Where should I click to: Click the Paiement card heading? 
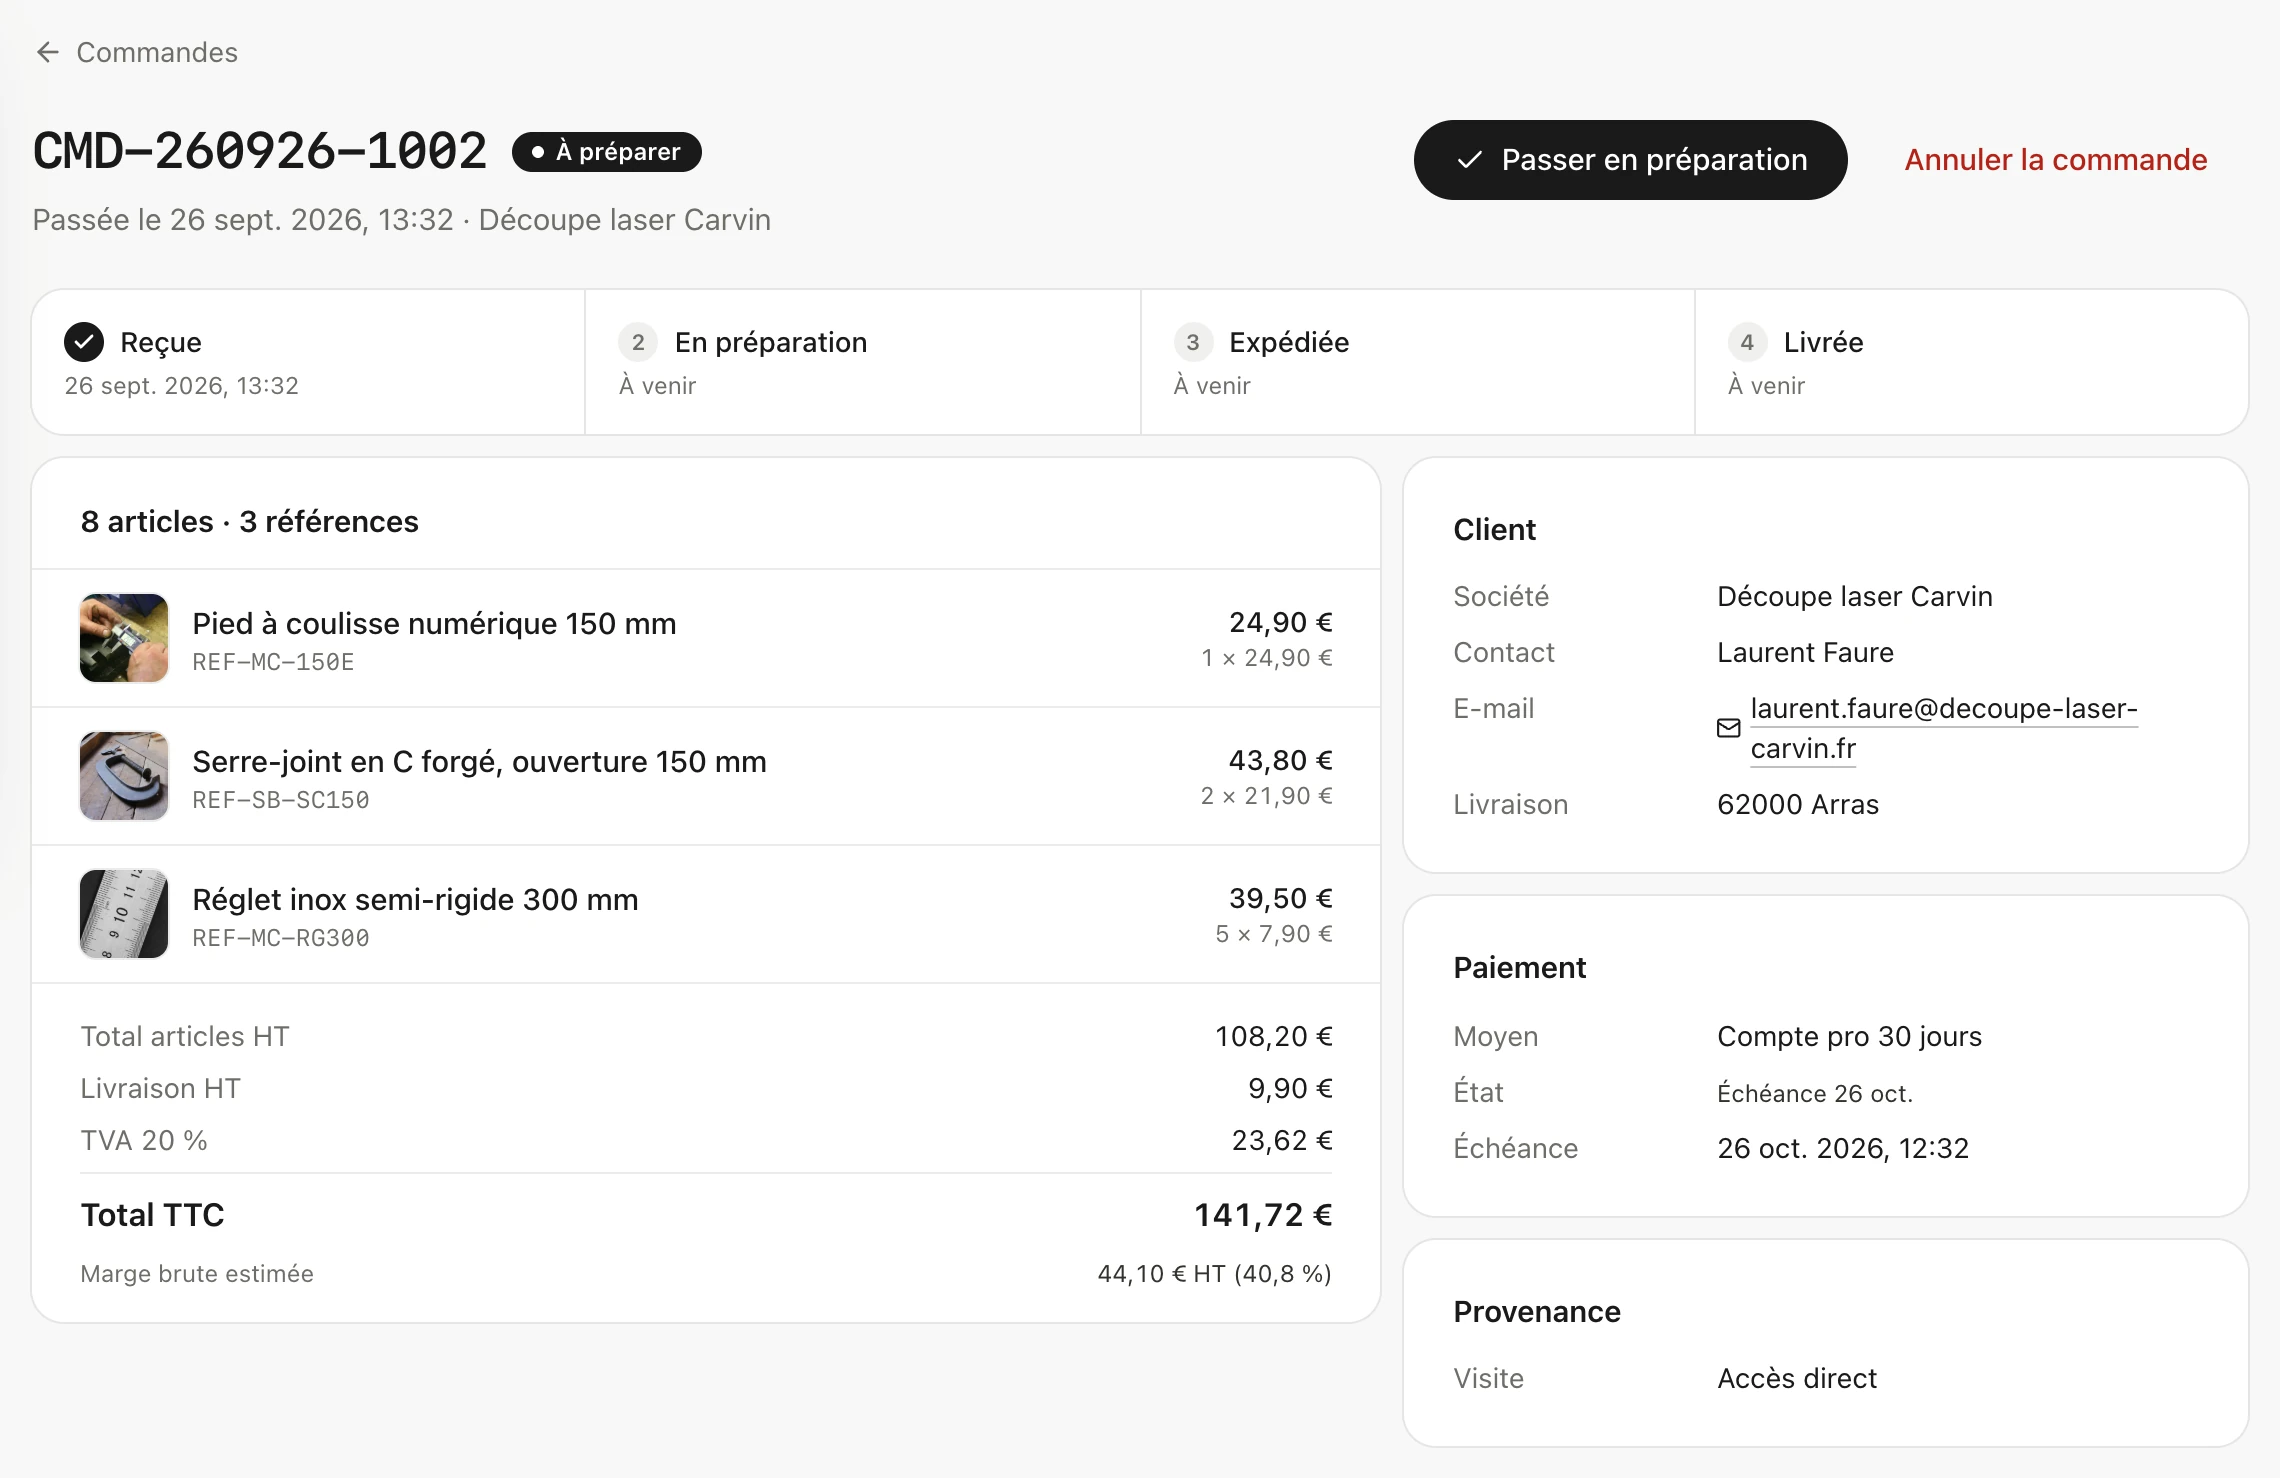click(x=1519, y=967)
